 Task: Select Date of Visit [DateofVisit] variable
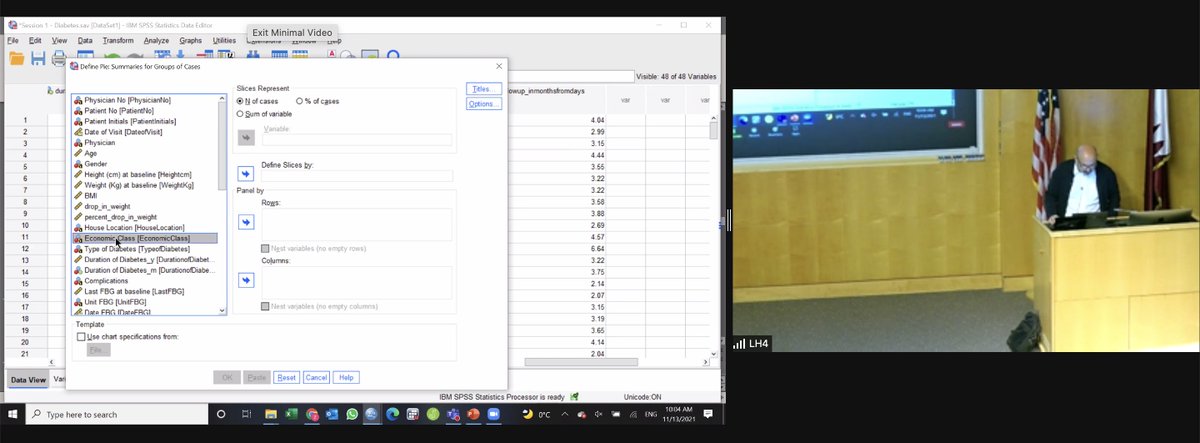117,132
